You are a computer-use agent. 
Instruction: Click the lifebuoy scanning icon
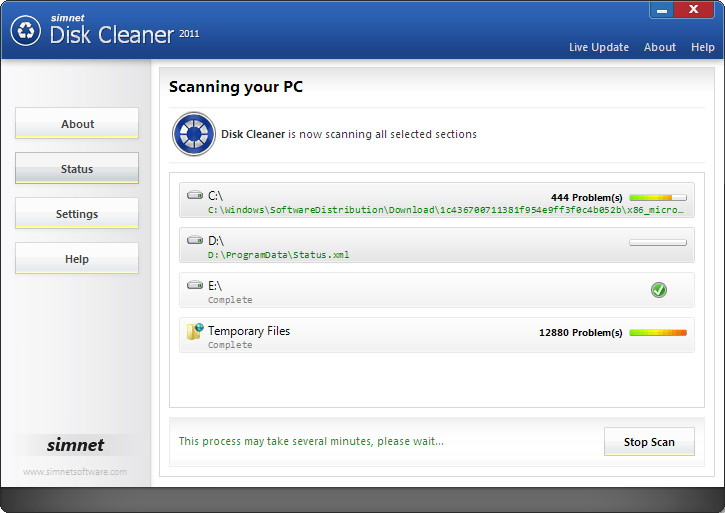click(x=194, y=134)
